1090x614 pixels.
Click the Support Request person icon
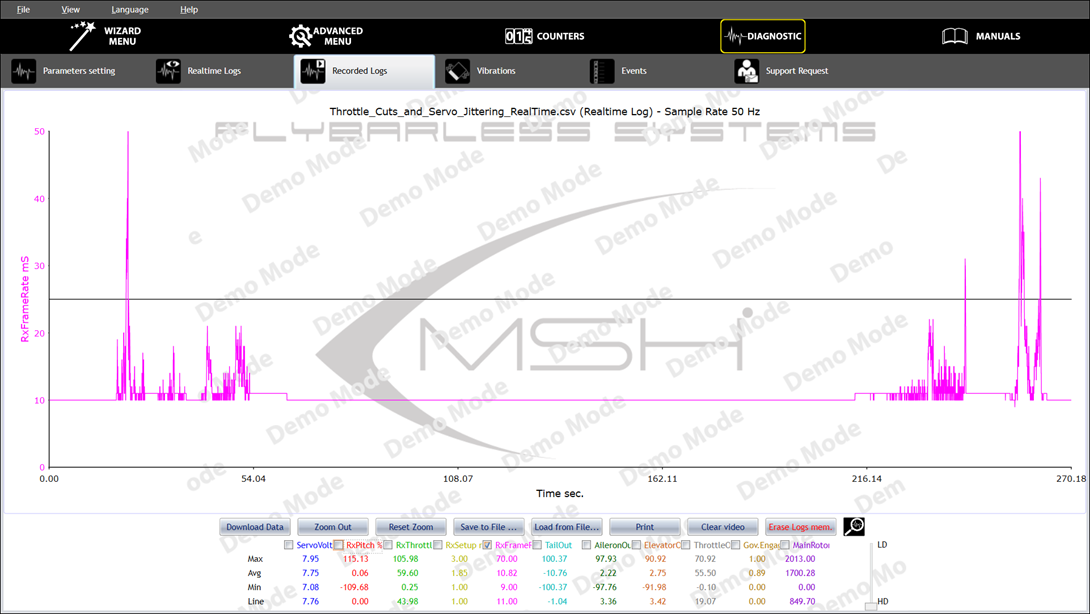[746, 71]
